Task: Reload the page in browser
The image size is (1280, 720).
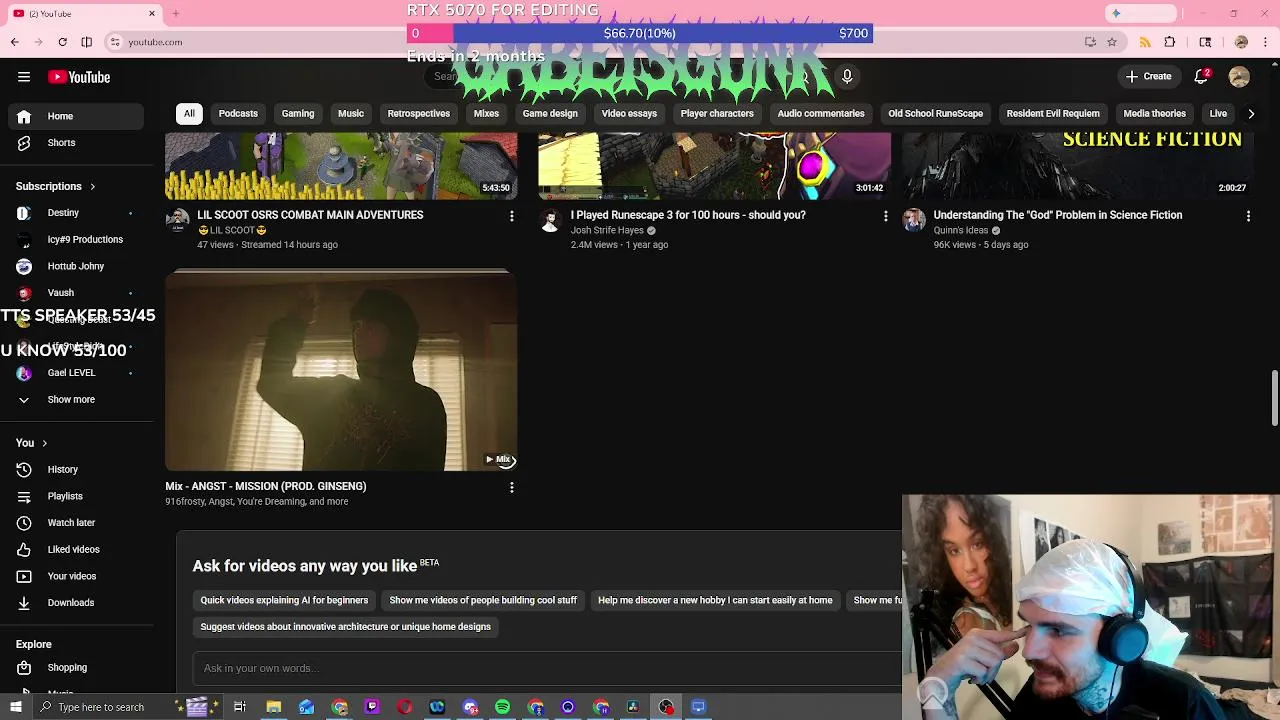Action: (62, 42)
